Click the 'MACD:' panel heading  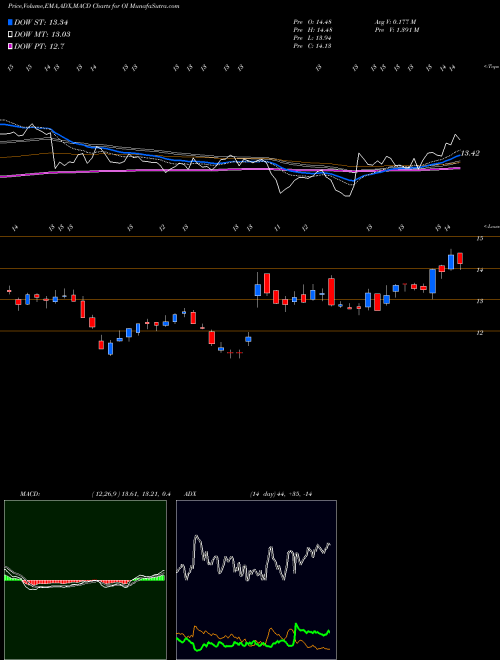click(29, 494)
